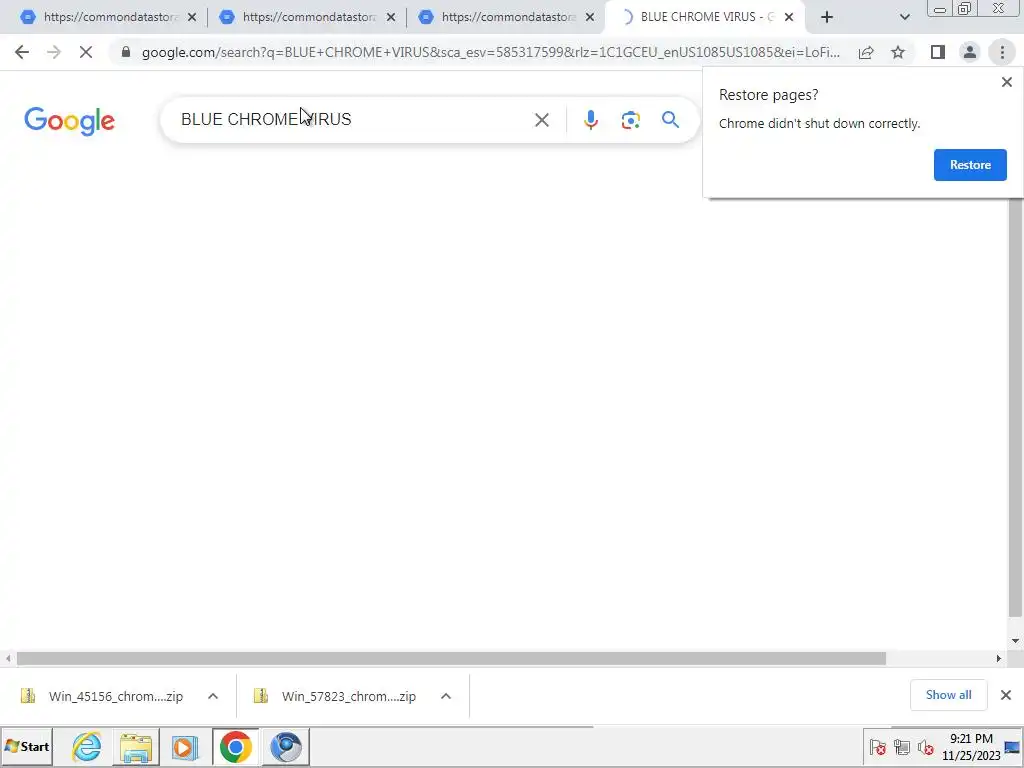
Task: Close the second commondatastorage tab
Action: tap(391, 18)
